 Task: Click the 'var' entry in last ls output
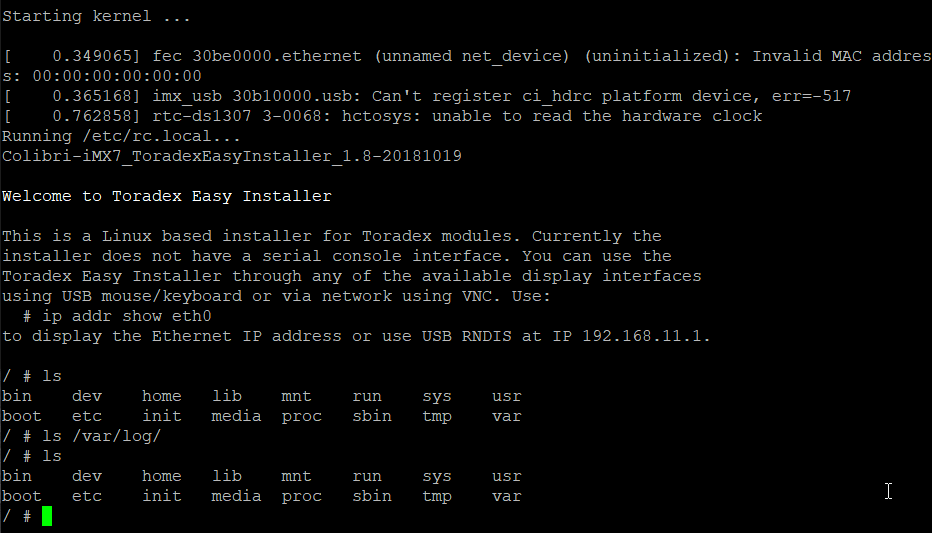coord(506,496)
